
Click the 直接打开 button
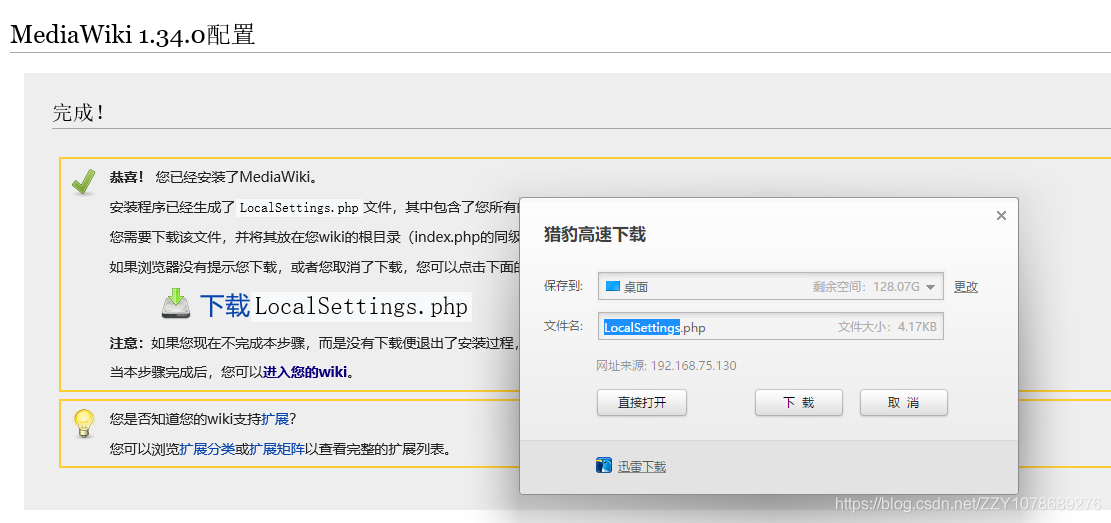pyautogui.click(x=642, y=403)
